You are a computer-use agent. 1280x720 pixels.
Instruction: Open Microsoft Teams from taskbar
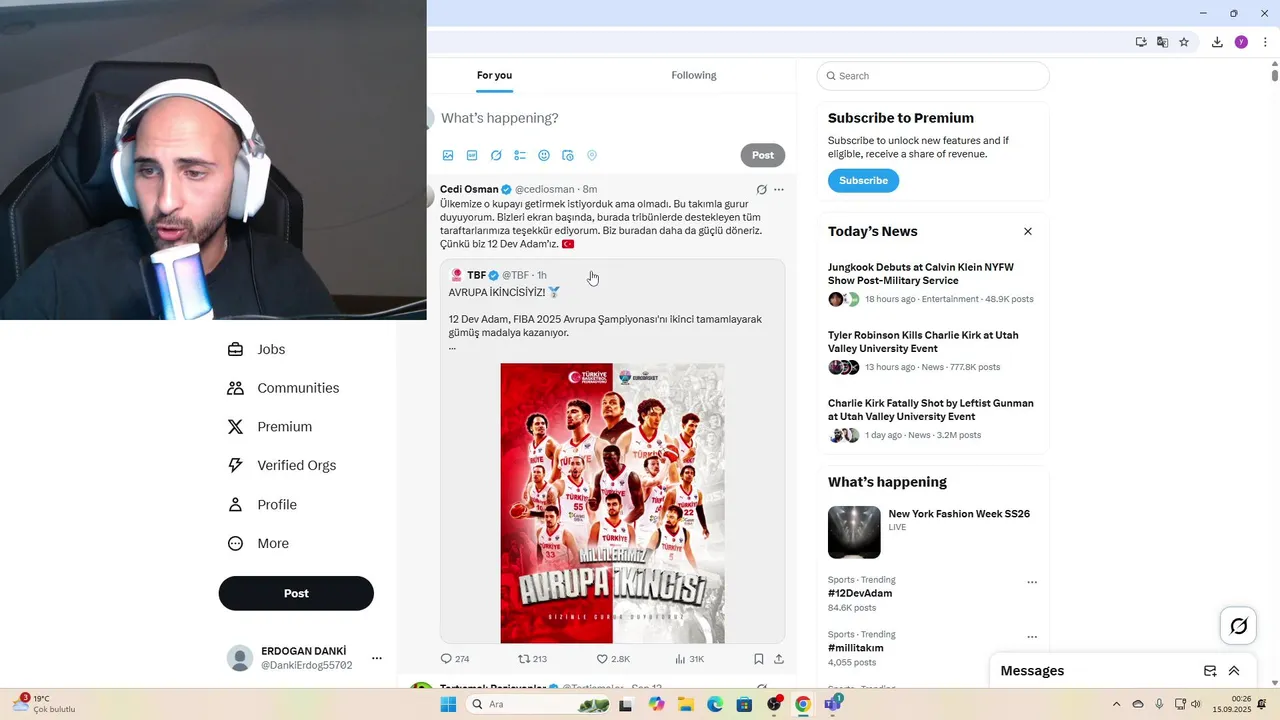click(x=833, y=704)
